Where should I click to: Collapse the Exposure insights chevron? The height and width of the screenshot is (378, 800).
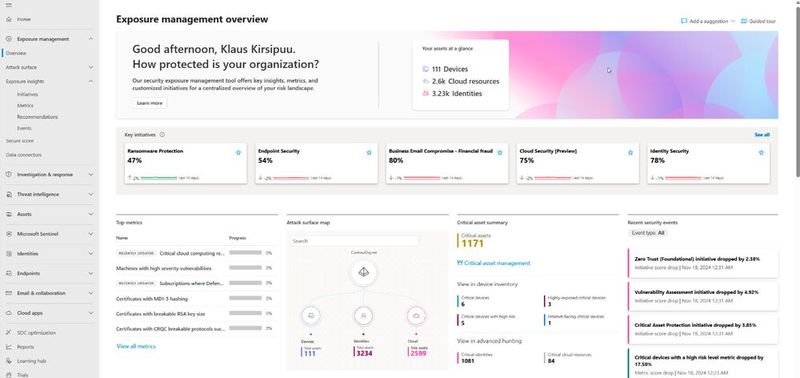(x=91, y=81)
